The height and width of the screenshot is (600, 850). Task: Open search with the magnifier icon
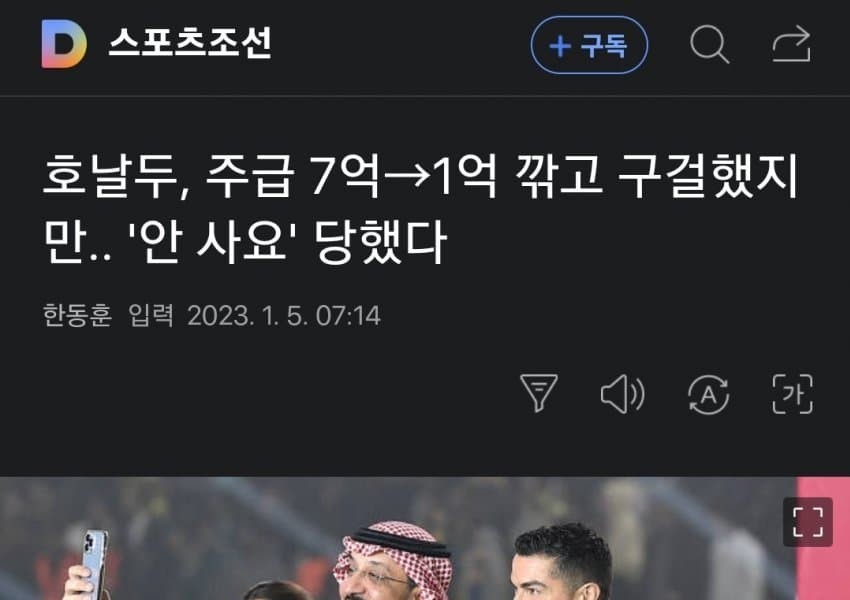point(709,44)
